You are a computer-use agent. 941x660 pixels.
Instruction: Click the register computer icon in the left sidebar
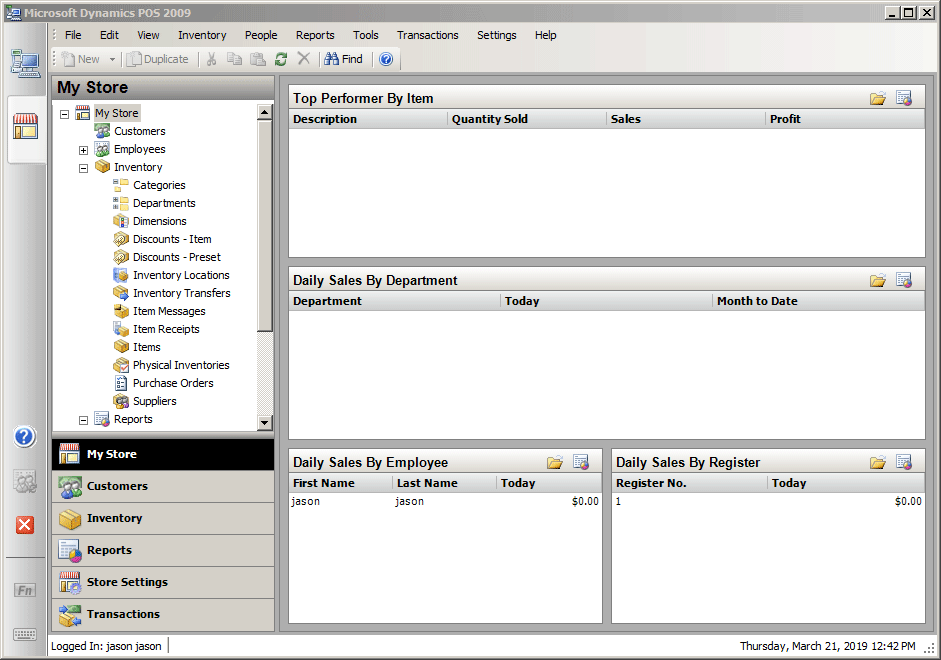pyautogui.click(x=25, y=64)
